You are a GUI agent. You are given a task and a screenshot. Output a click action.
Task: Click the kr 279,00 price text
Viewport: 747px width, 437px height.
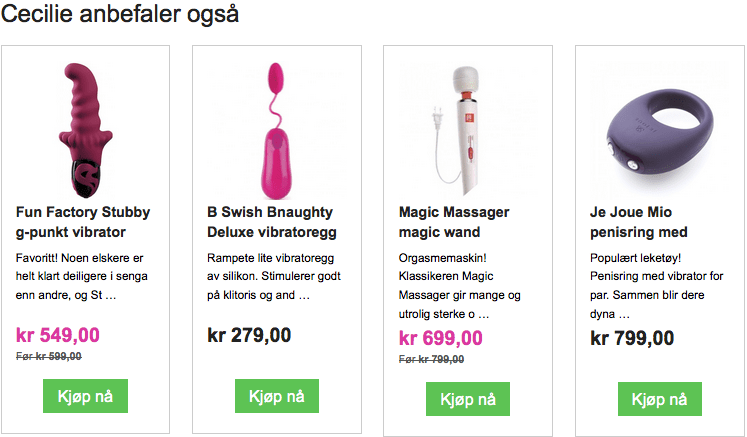coord(249,335)
